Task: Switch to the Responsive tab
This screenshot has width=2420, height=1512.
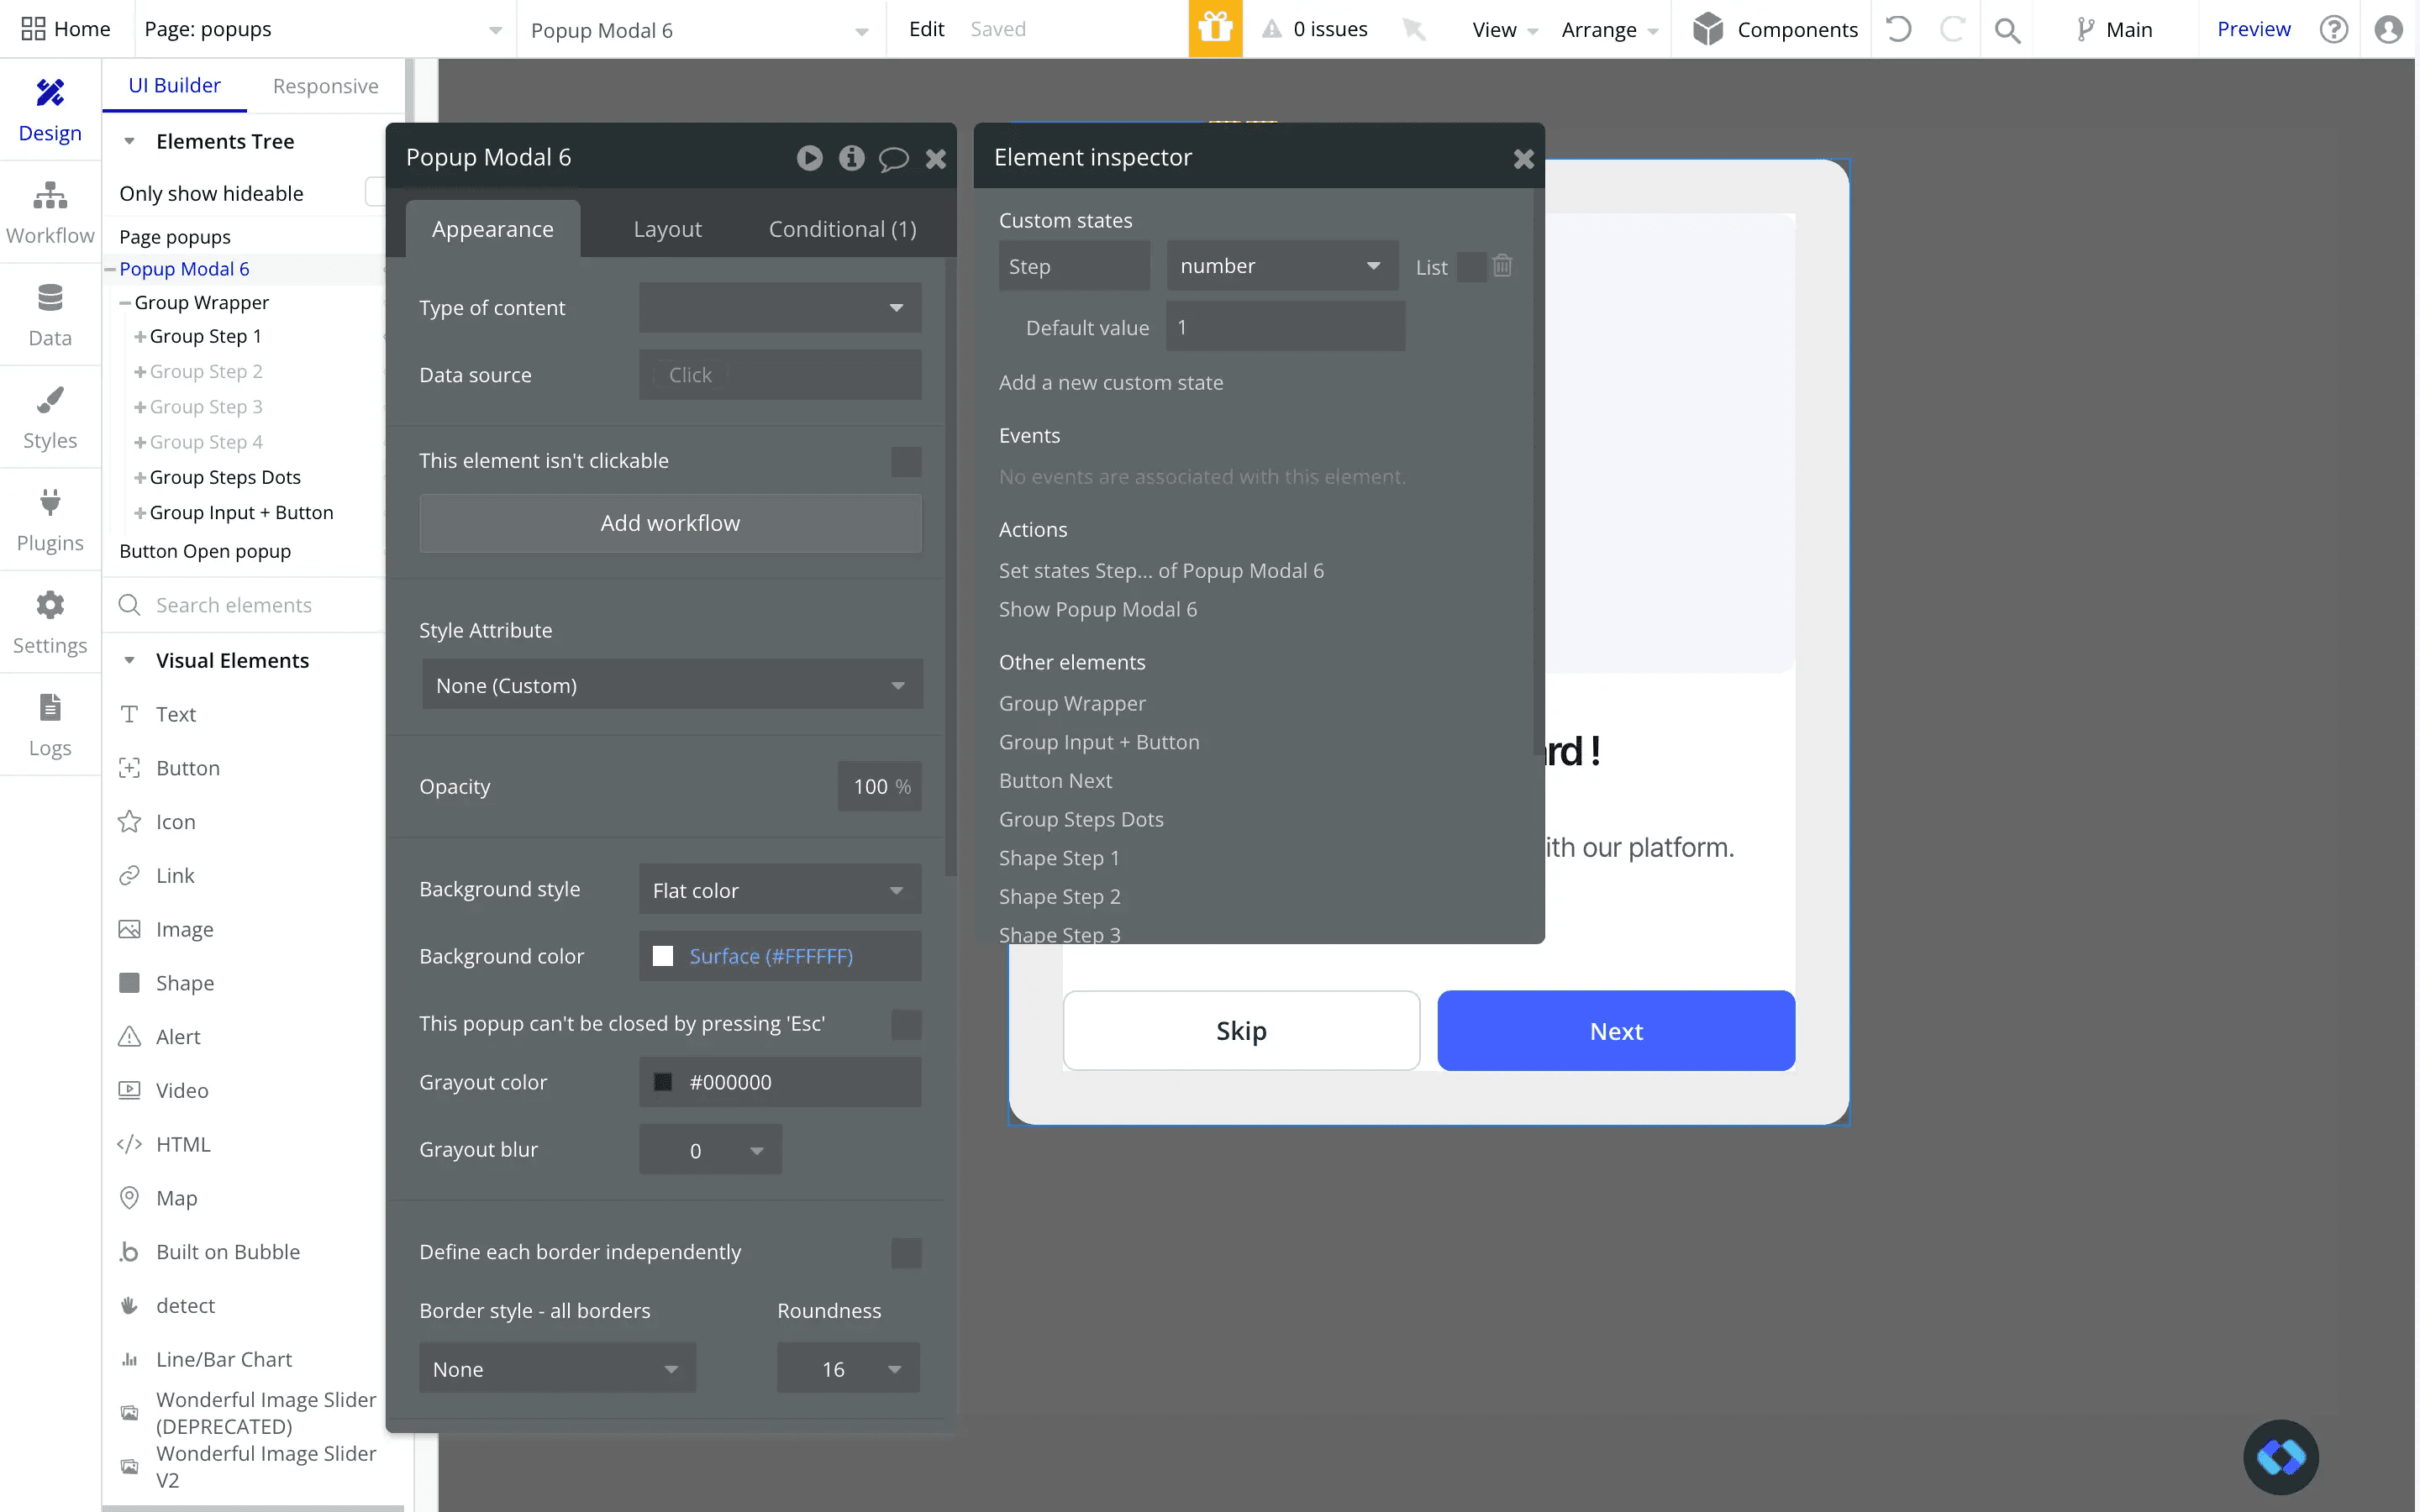Action: click(325, 86)
